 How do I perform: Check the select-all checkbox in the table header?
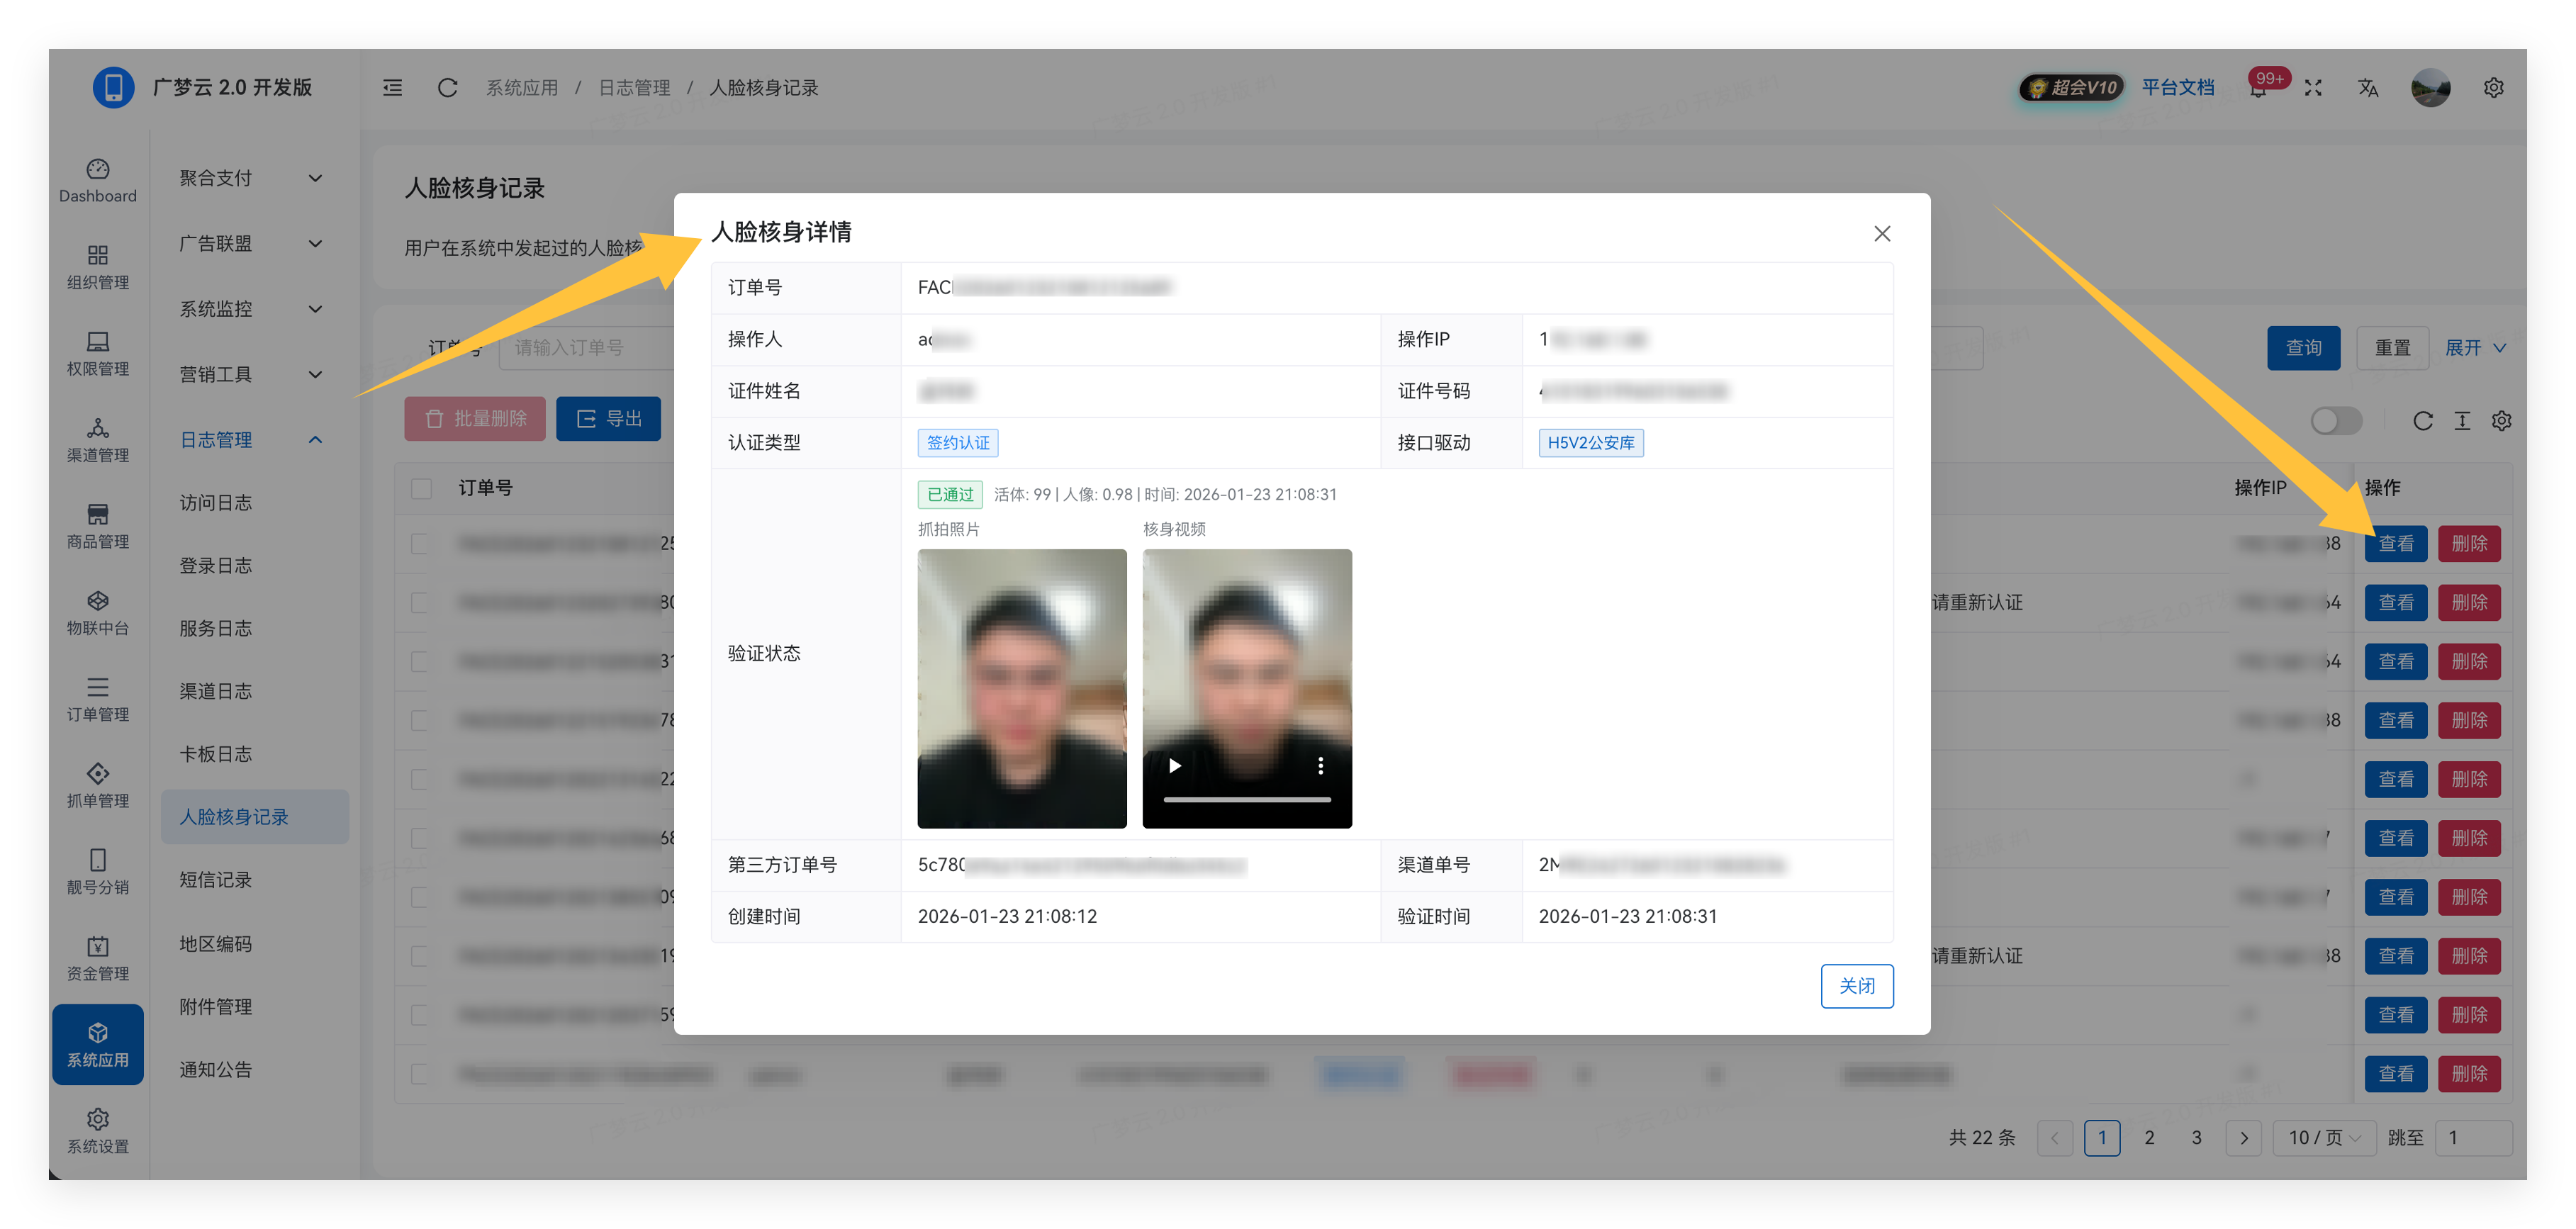click(421, 489)
